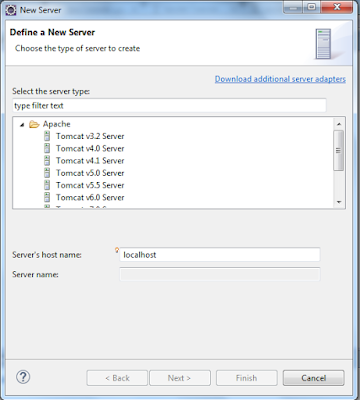This screenshot has width=360, height=400.
Task: Click the server list scroll down arrow
Action: [x=339, y=202]
